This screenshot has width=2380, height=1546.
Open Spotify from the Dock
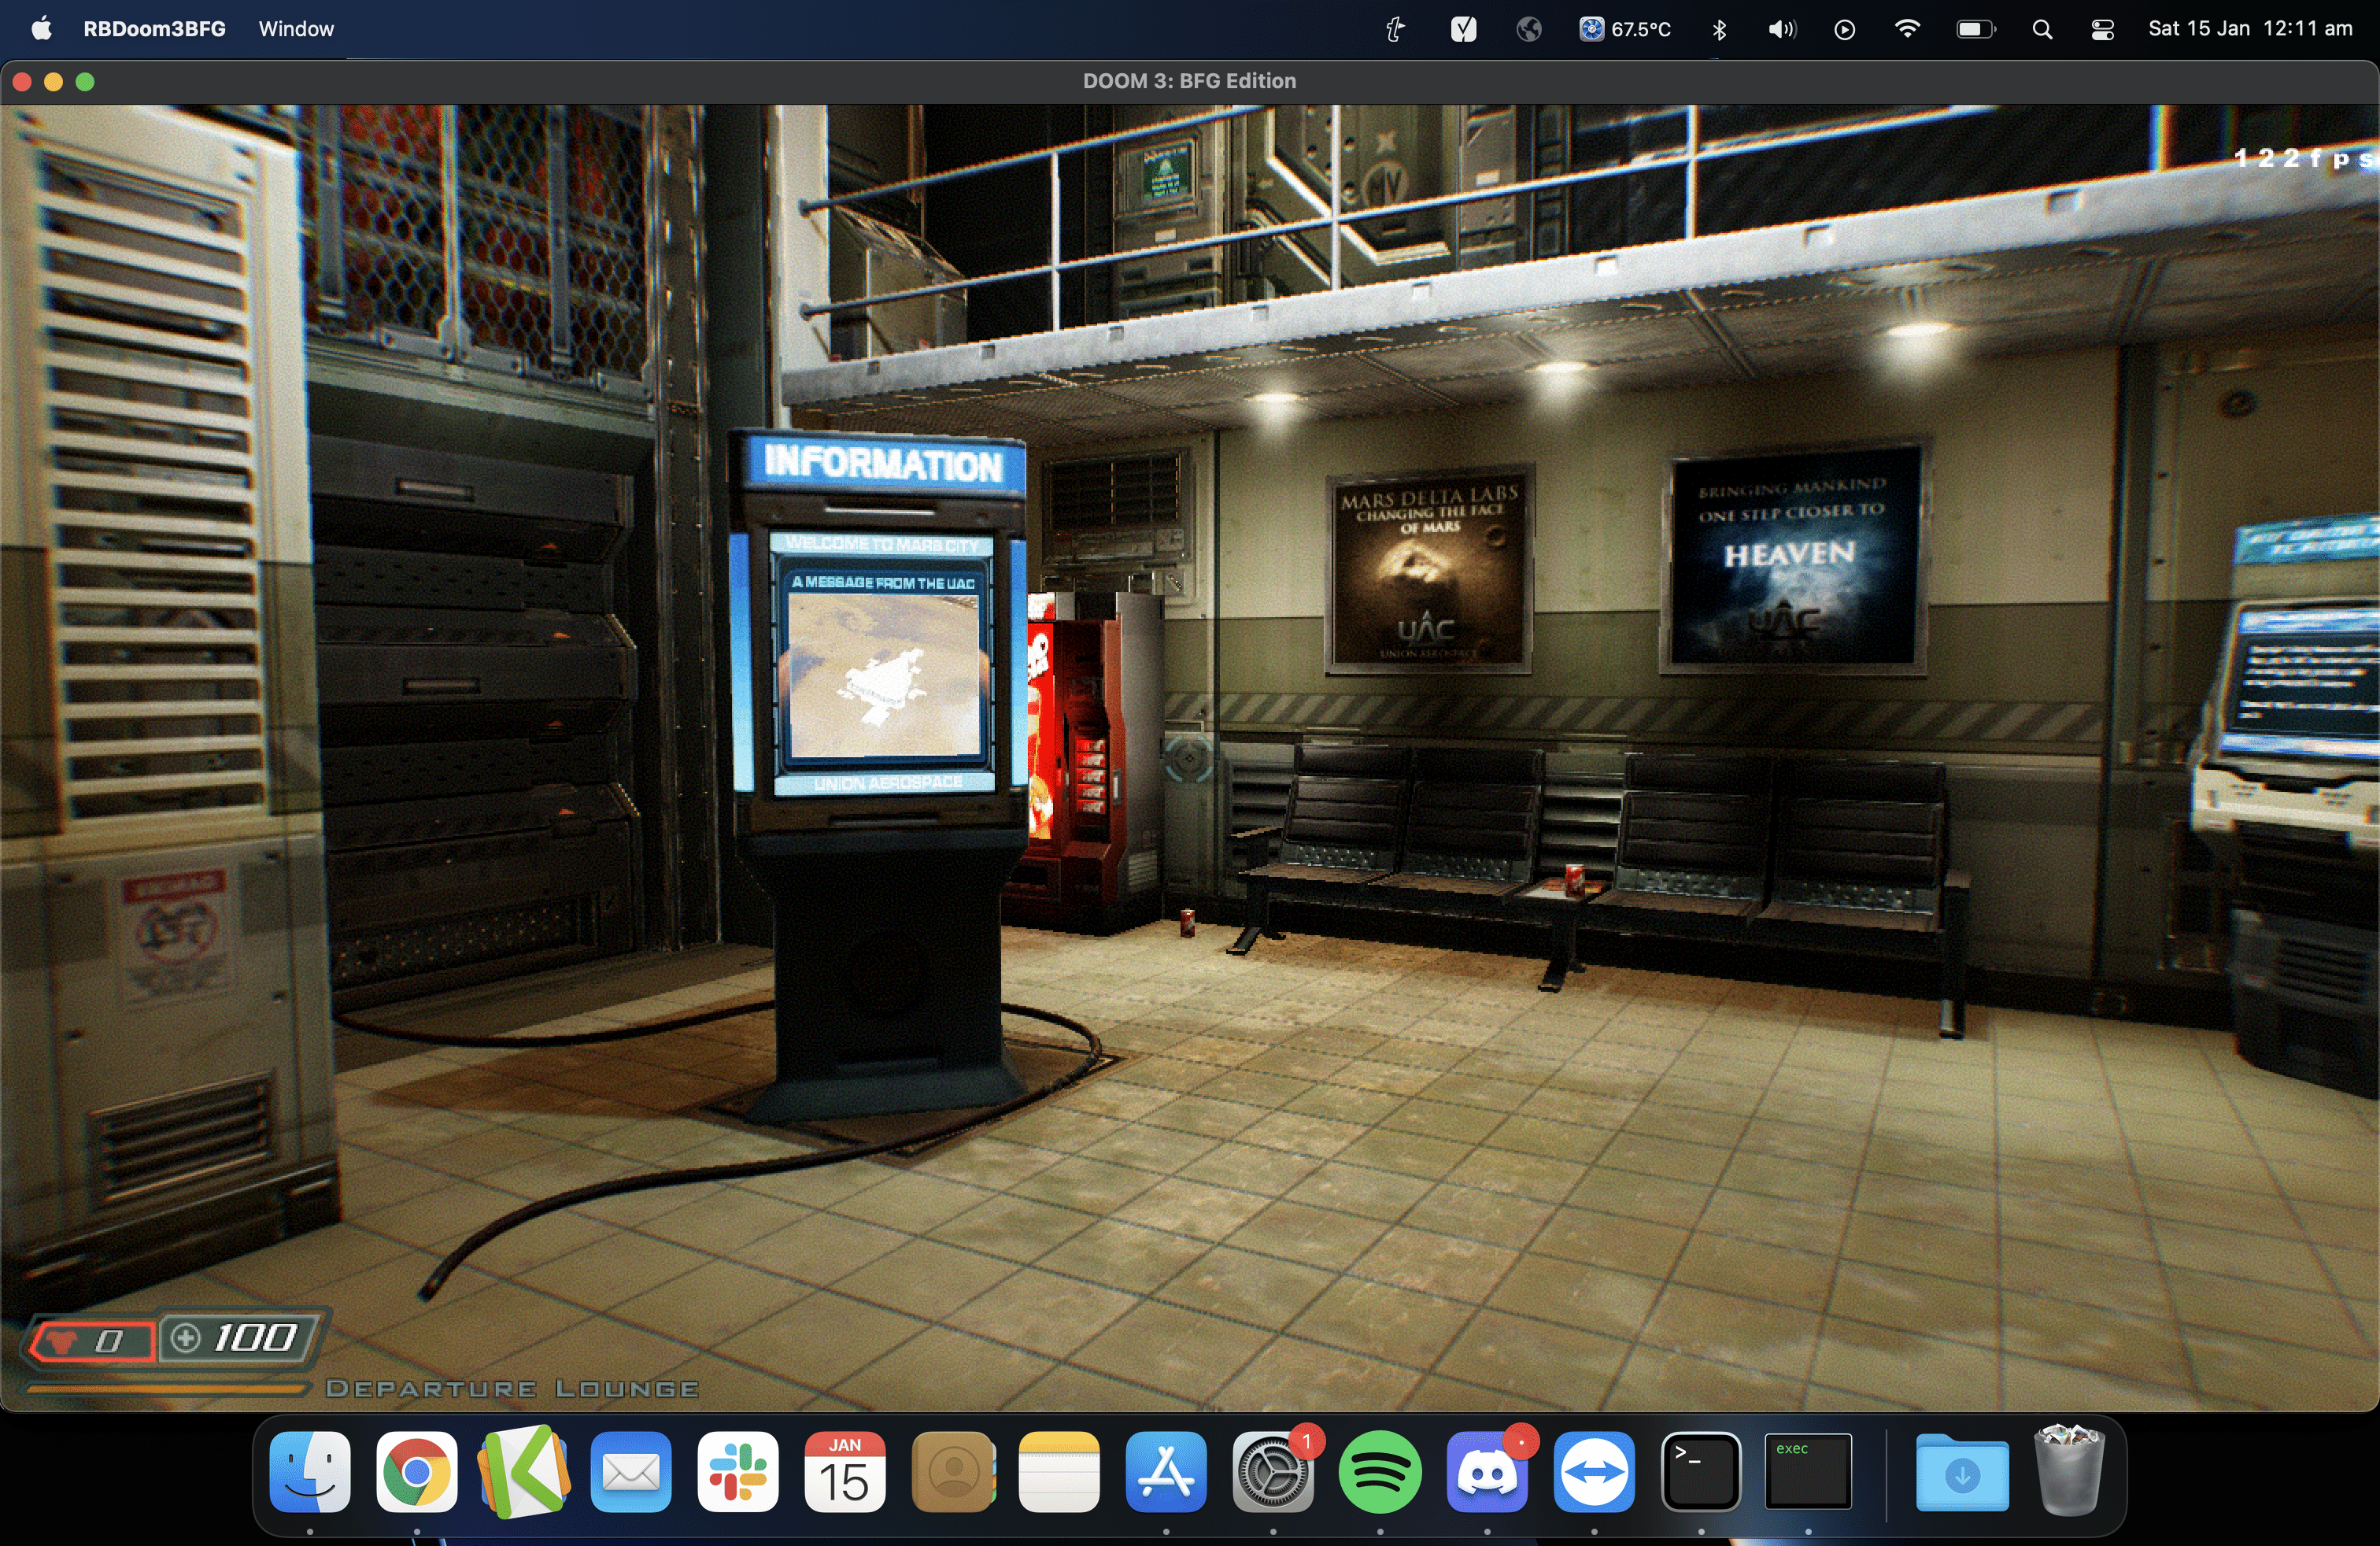click(1381, 1472)
